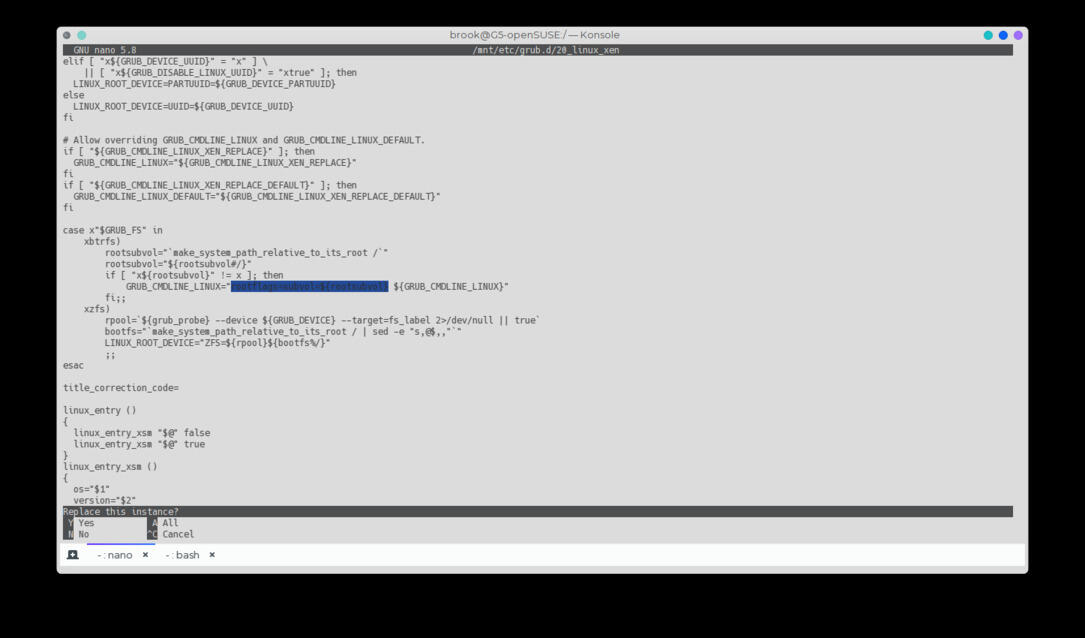Click the 'case x"$GRUB_FS" in' line
The image size is (1085, 638).
click(x=113, y=230)
